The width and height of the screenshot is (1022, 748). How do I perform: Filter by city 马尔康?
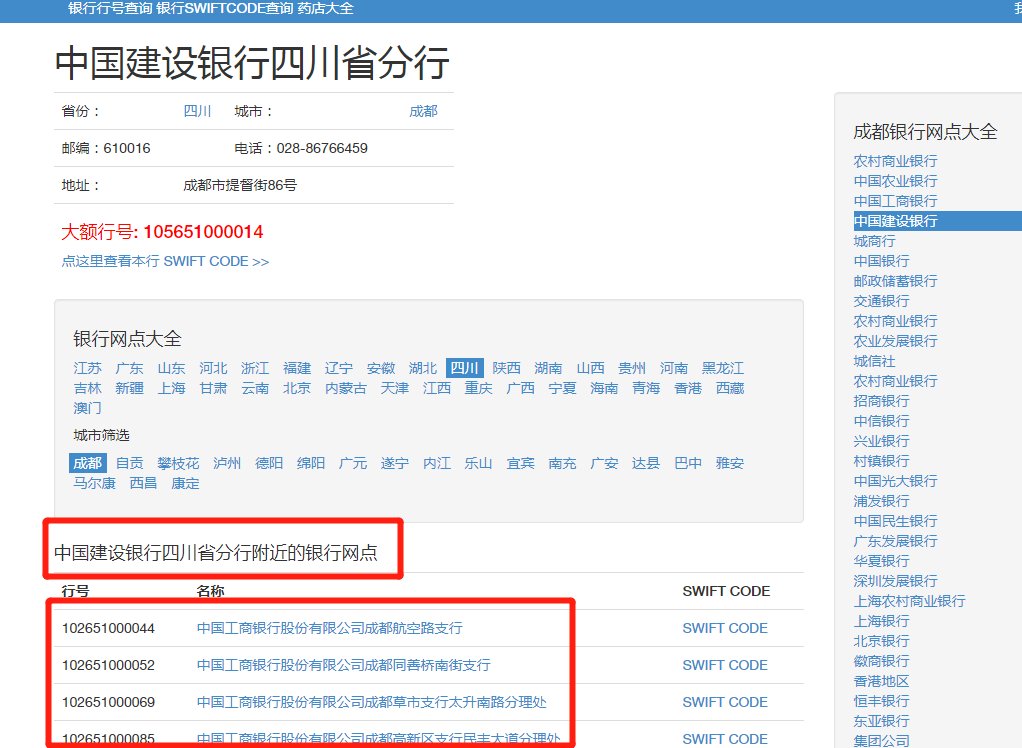[95, 483]
